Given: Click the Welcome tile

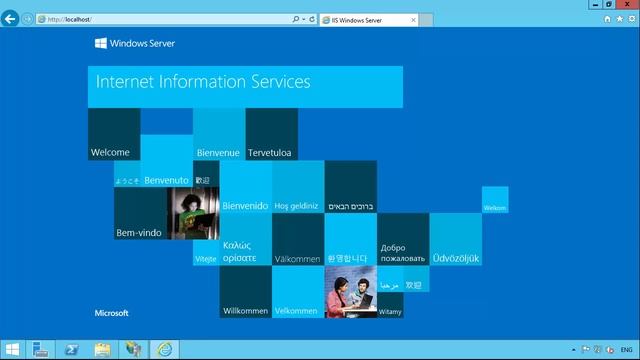Looking at the screenshot, I should (114, 134).
